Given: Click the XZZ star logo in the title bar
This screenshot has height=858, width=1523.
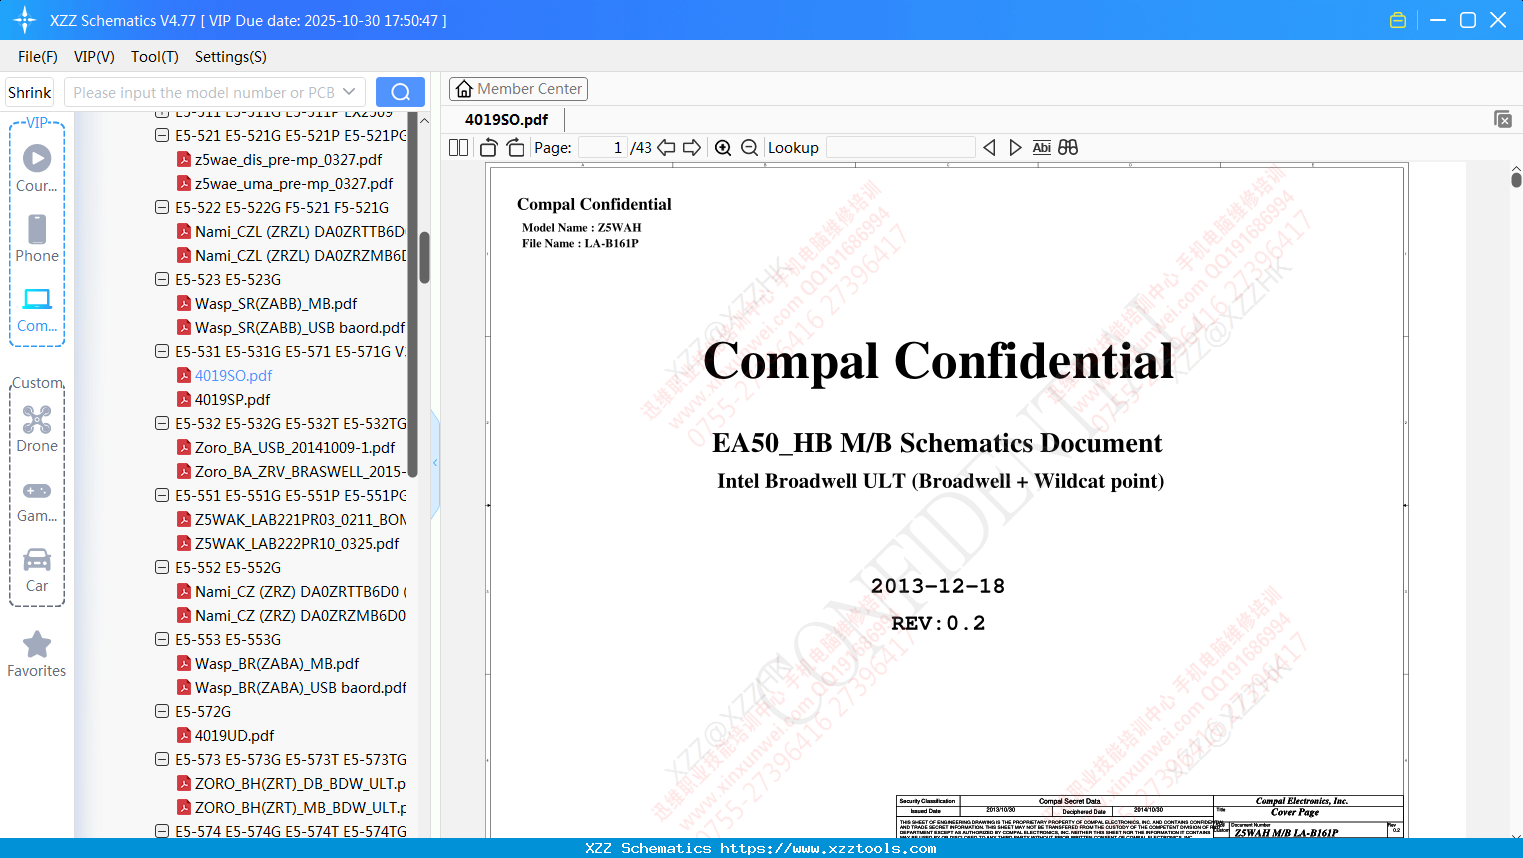Looking at the screenshot, I should [x=25, y=20].
